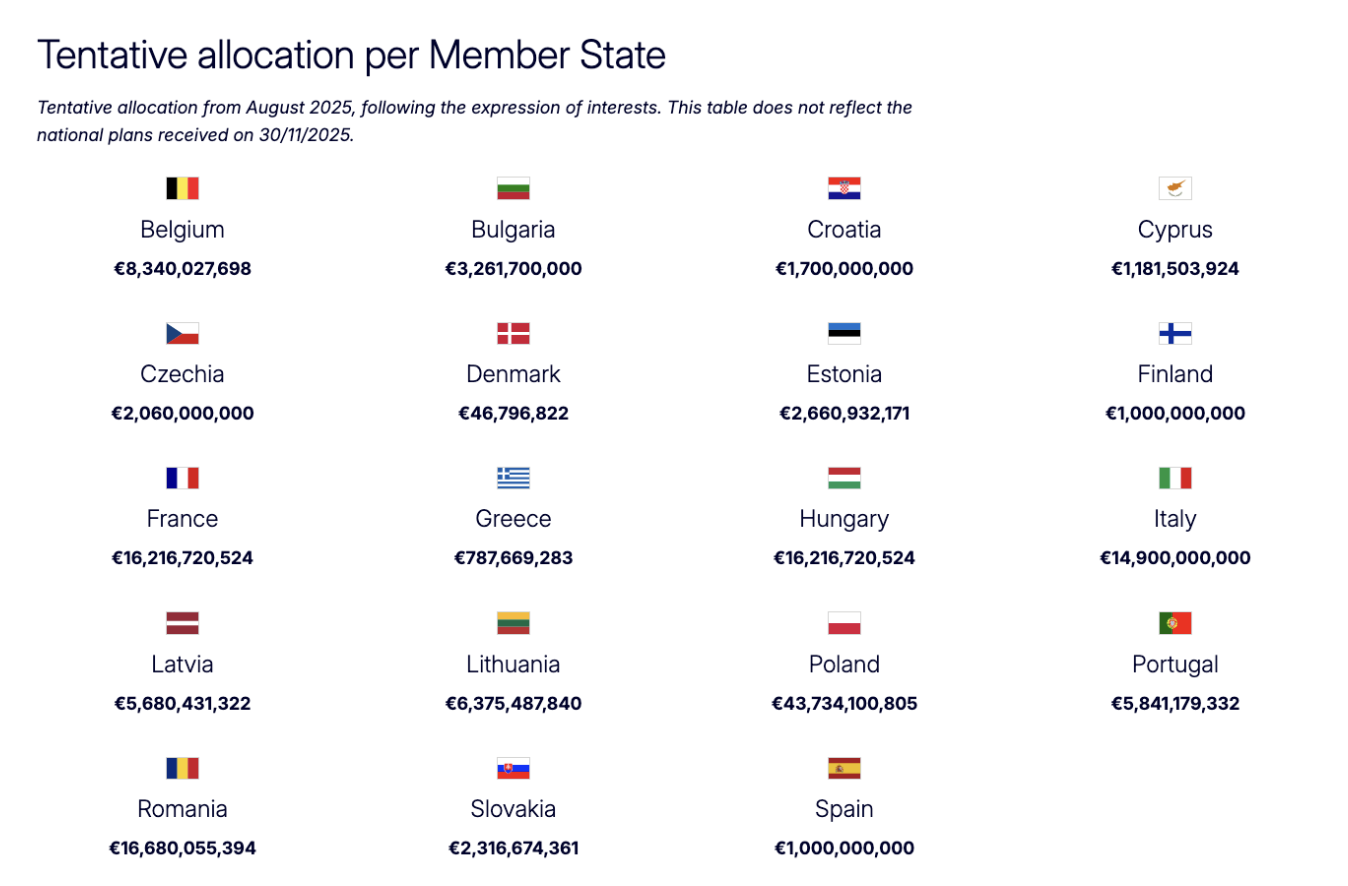This screenshot has width=1348, height=886.
Task: Select the France flag icon
Action: point(182,478)
